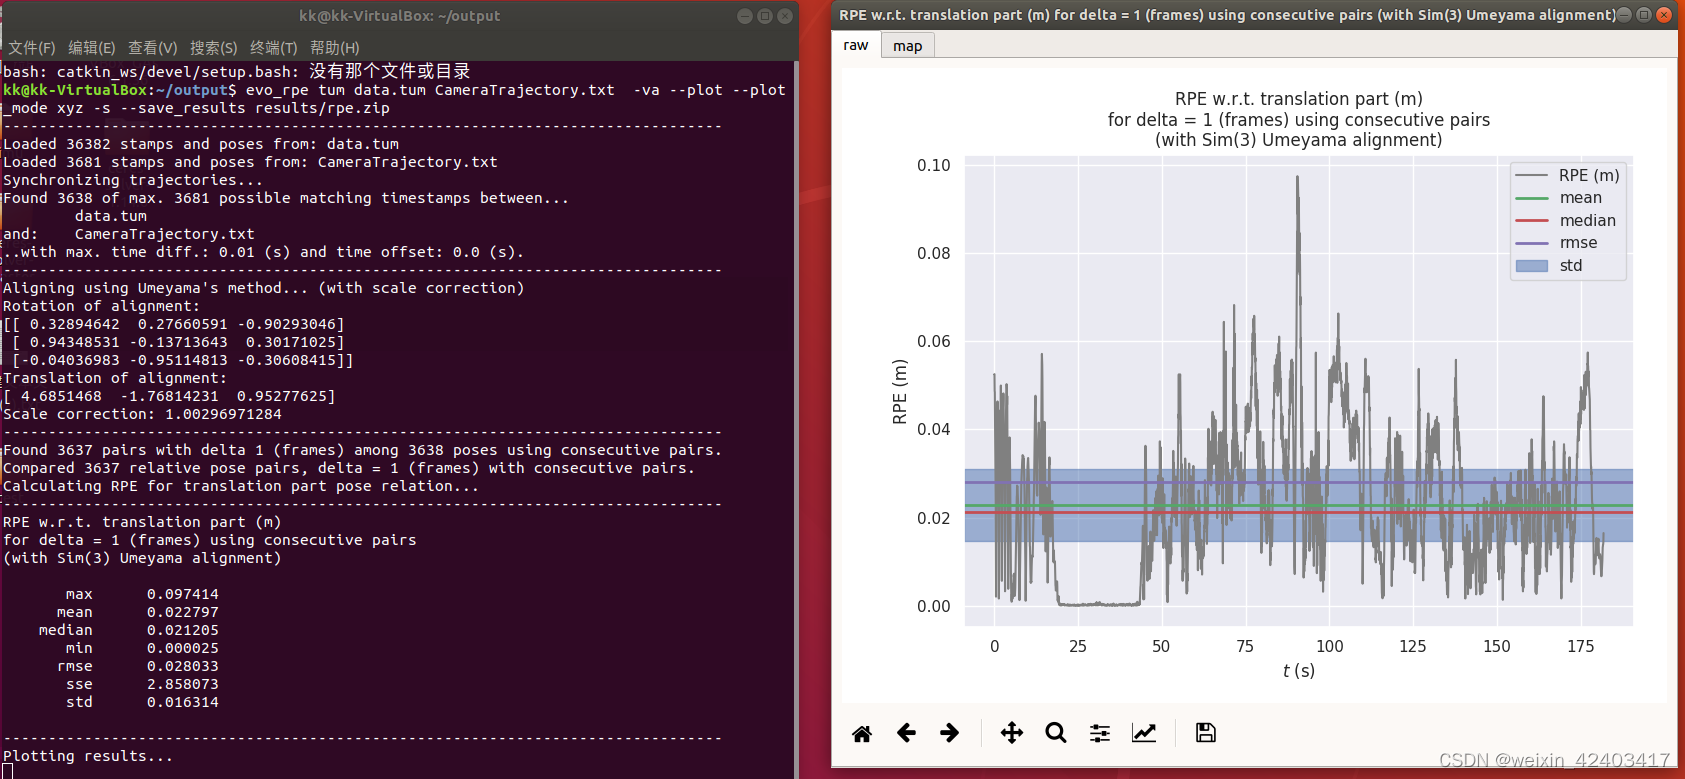Open the 编辑(E) terminal menu

click(x=92, y=48)
